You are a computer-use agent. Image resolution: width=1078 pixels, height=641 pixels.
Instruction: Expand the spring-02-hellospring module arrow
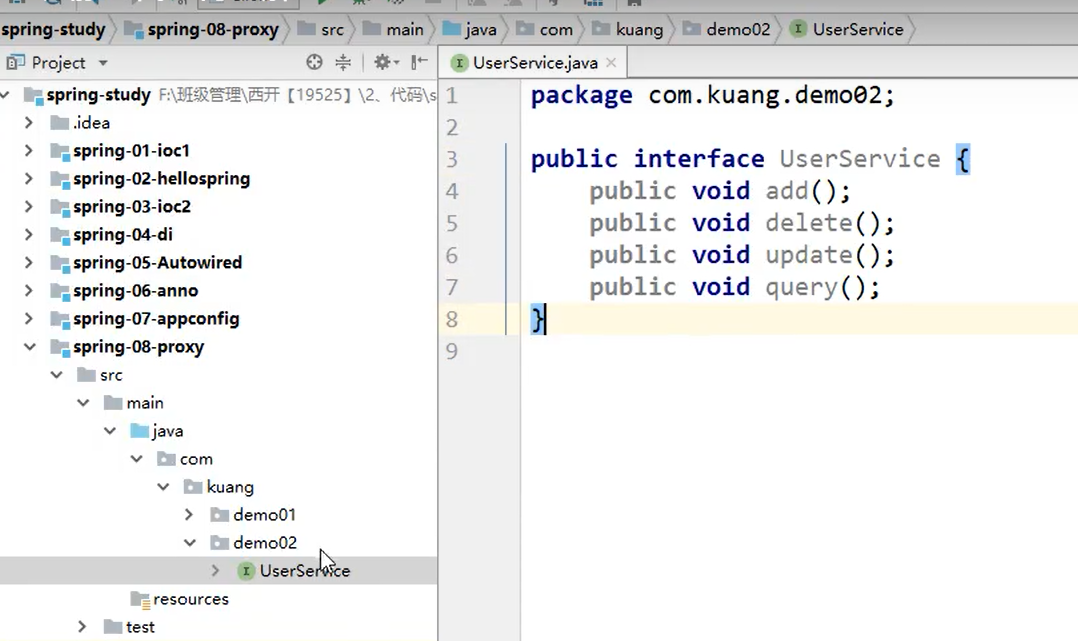29,179
